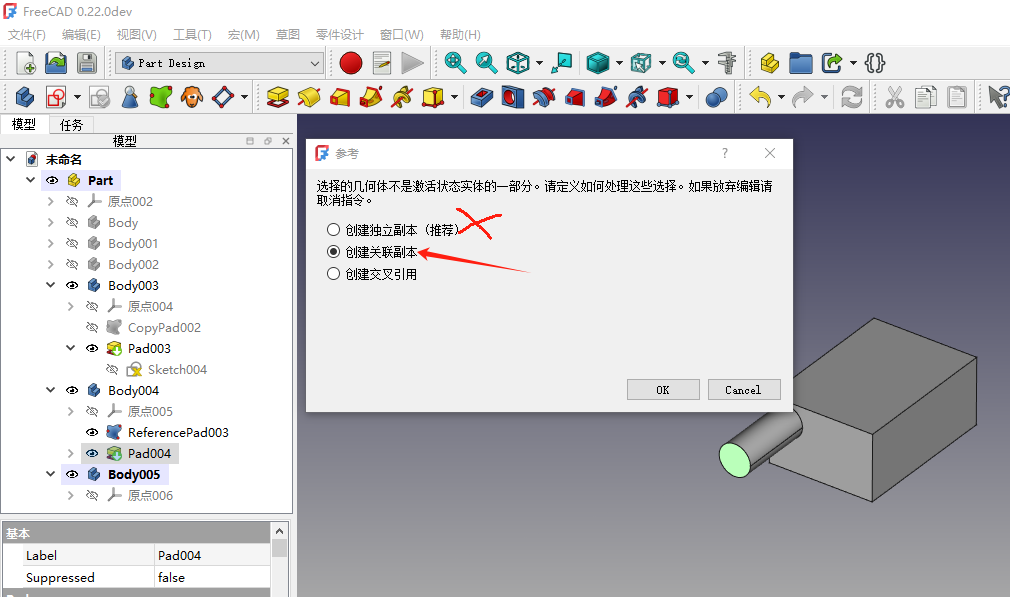Toggle visibility eye of Body003

[72, 286]
